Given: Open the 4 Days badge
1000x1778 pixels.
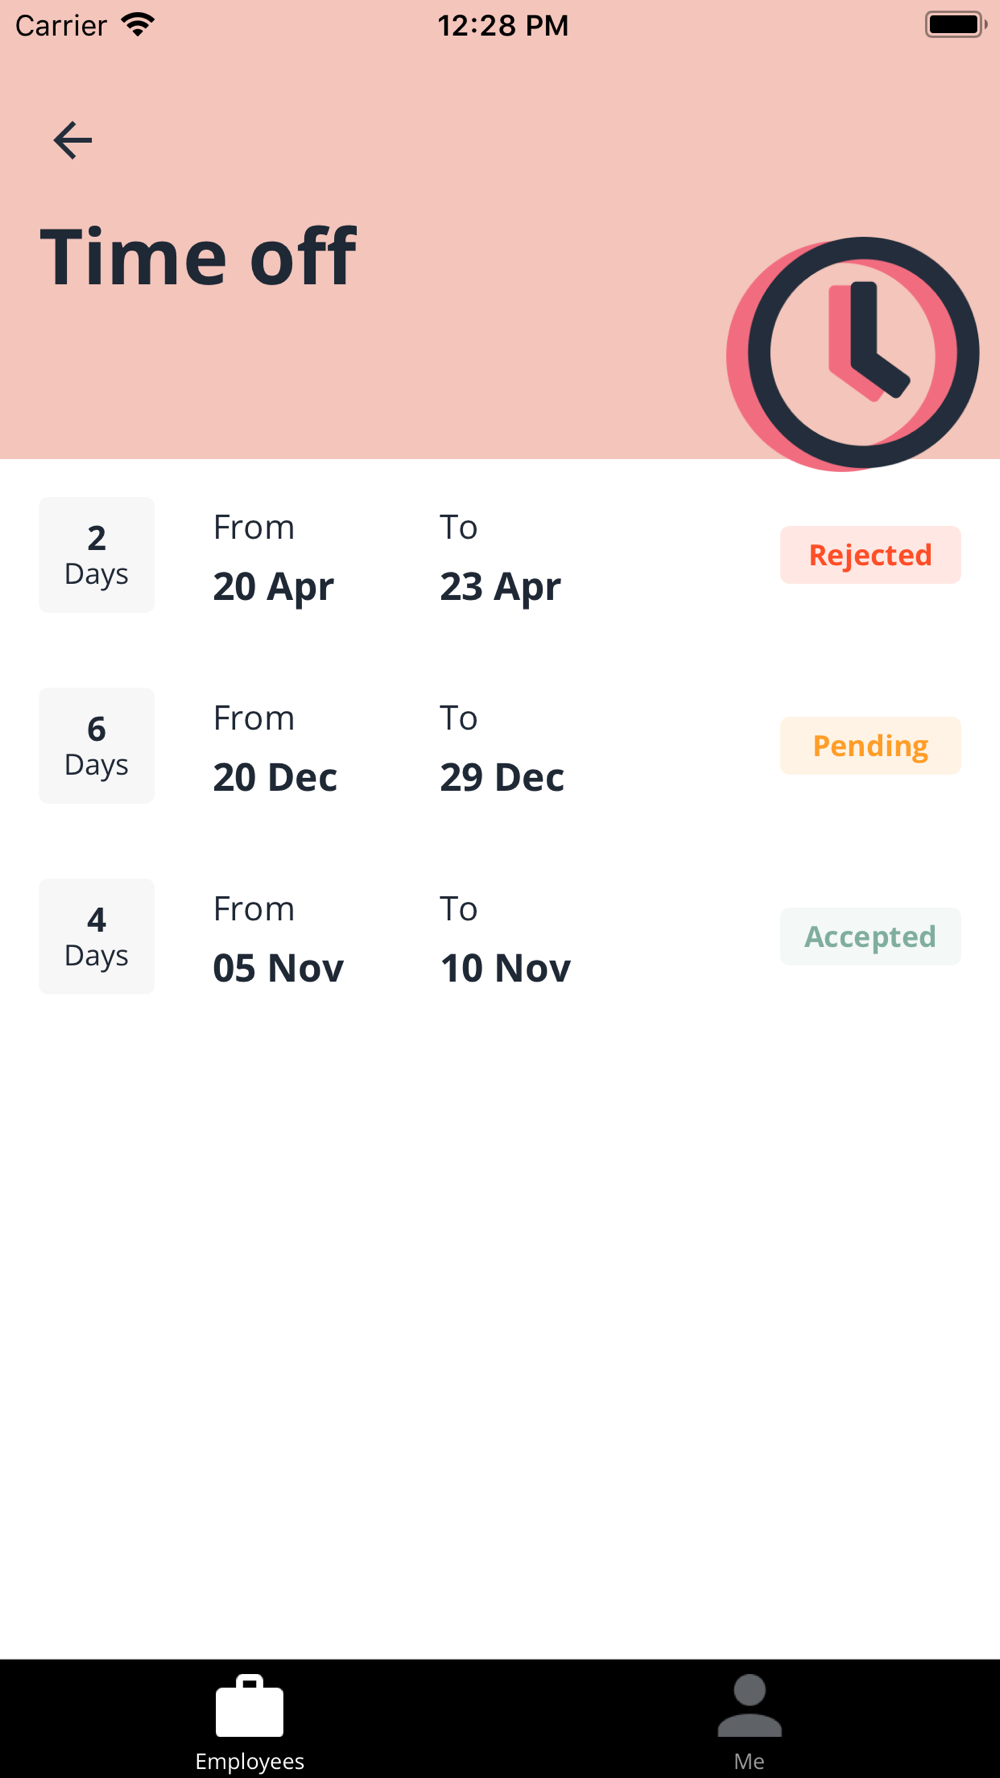Looking at the screenshot, I should (97, 937).
